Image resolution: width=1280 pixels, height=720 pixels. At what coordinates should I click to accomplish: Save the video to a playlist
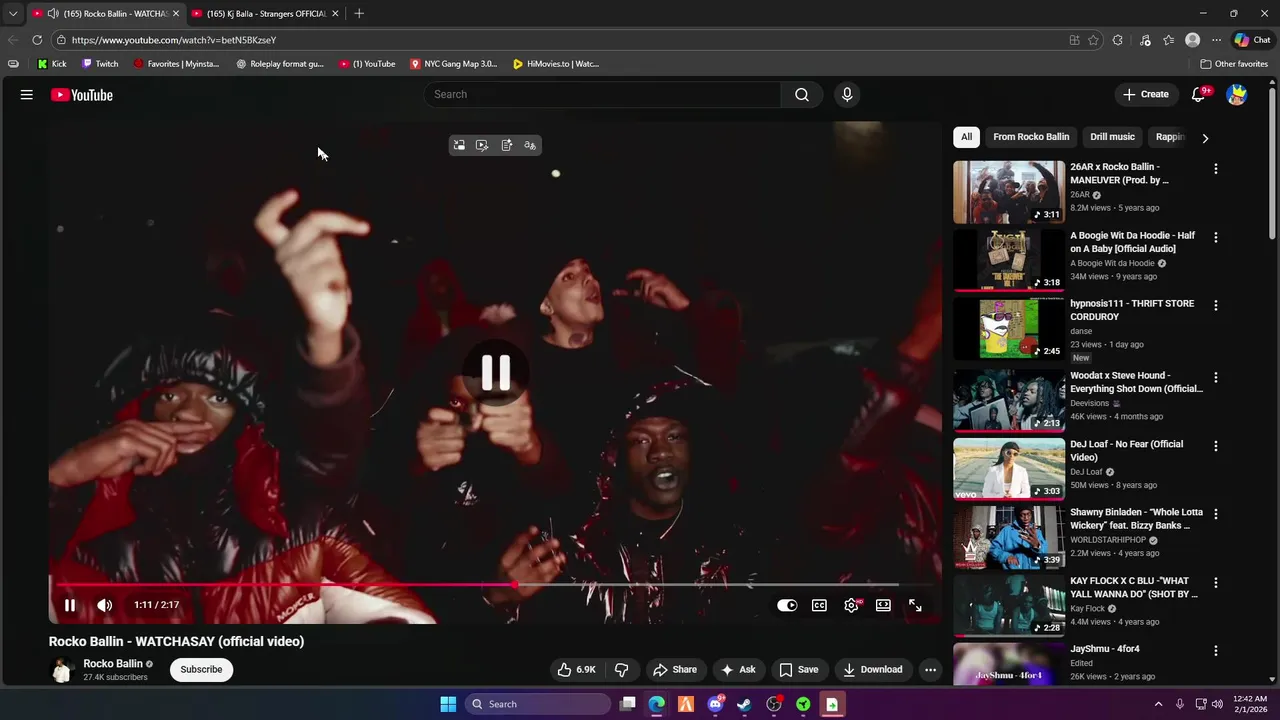click(x=798, y=670)
